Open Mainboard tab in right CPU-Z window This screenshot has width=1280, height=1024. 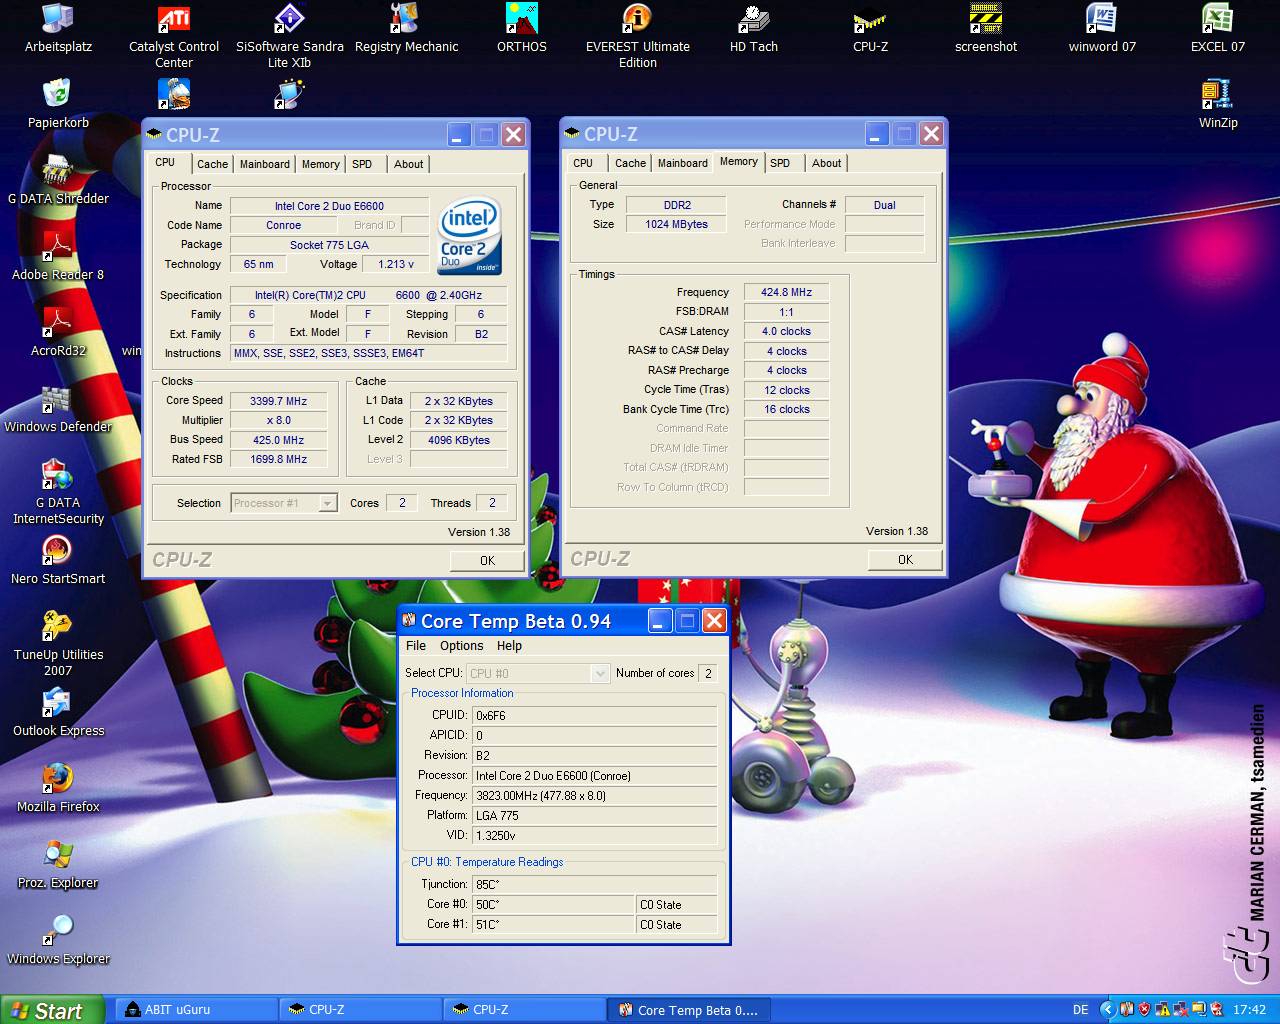tap(682, 163)
